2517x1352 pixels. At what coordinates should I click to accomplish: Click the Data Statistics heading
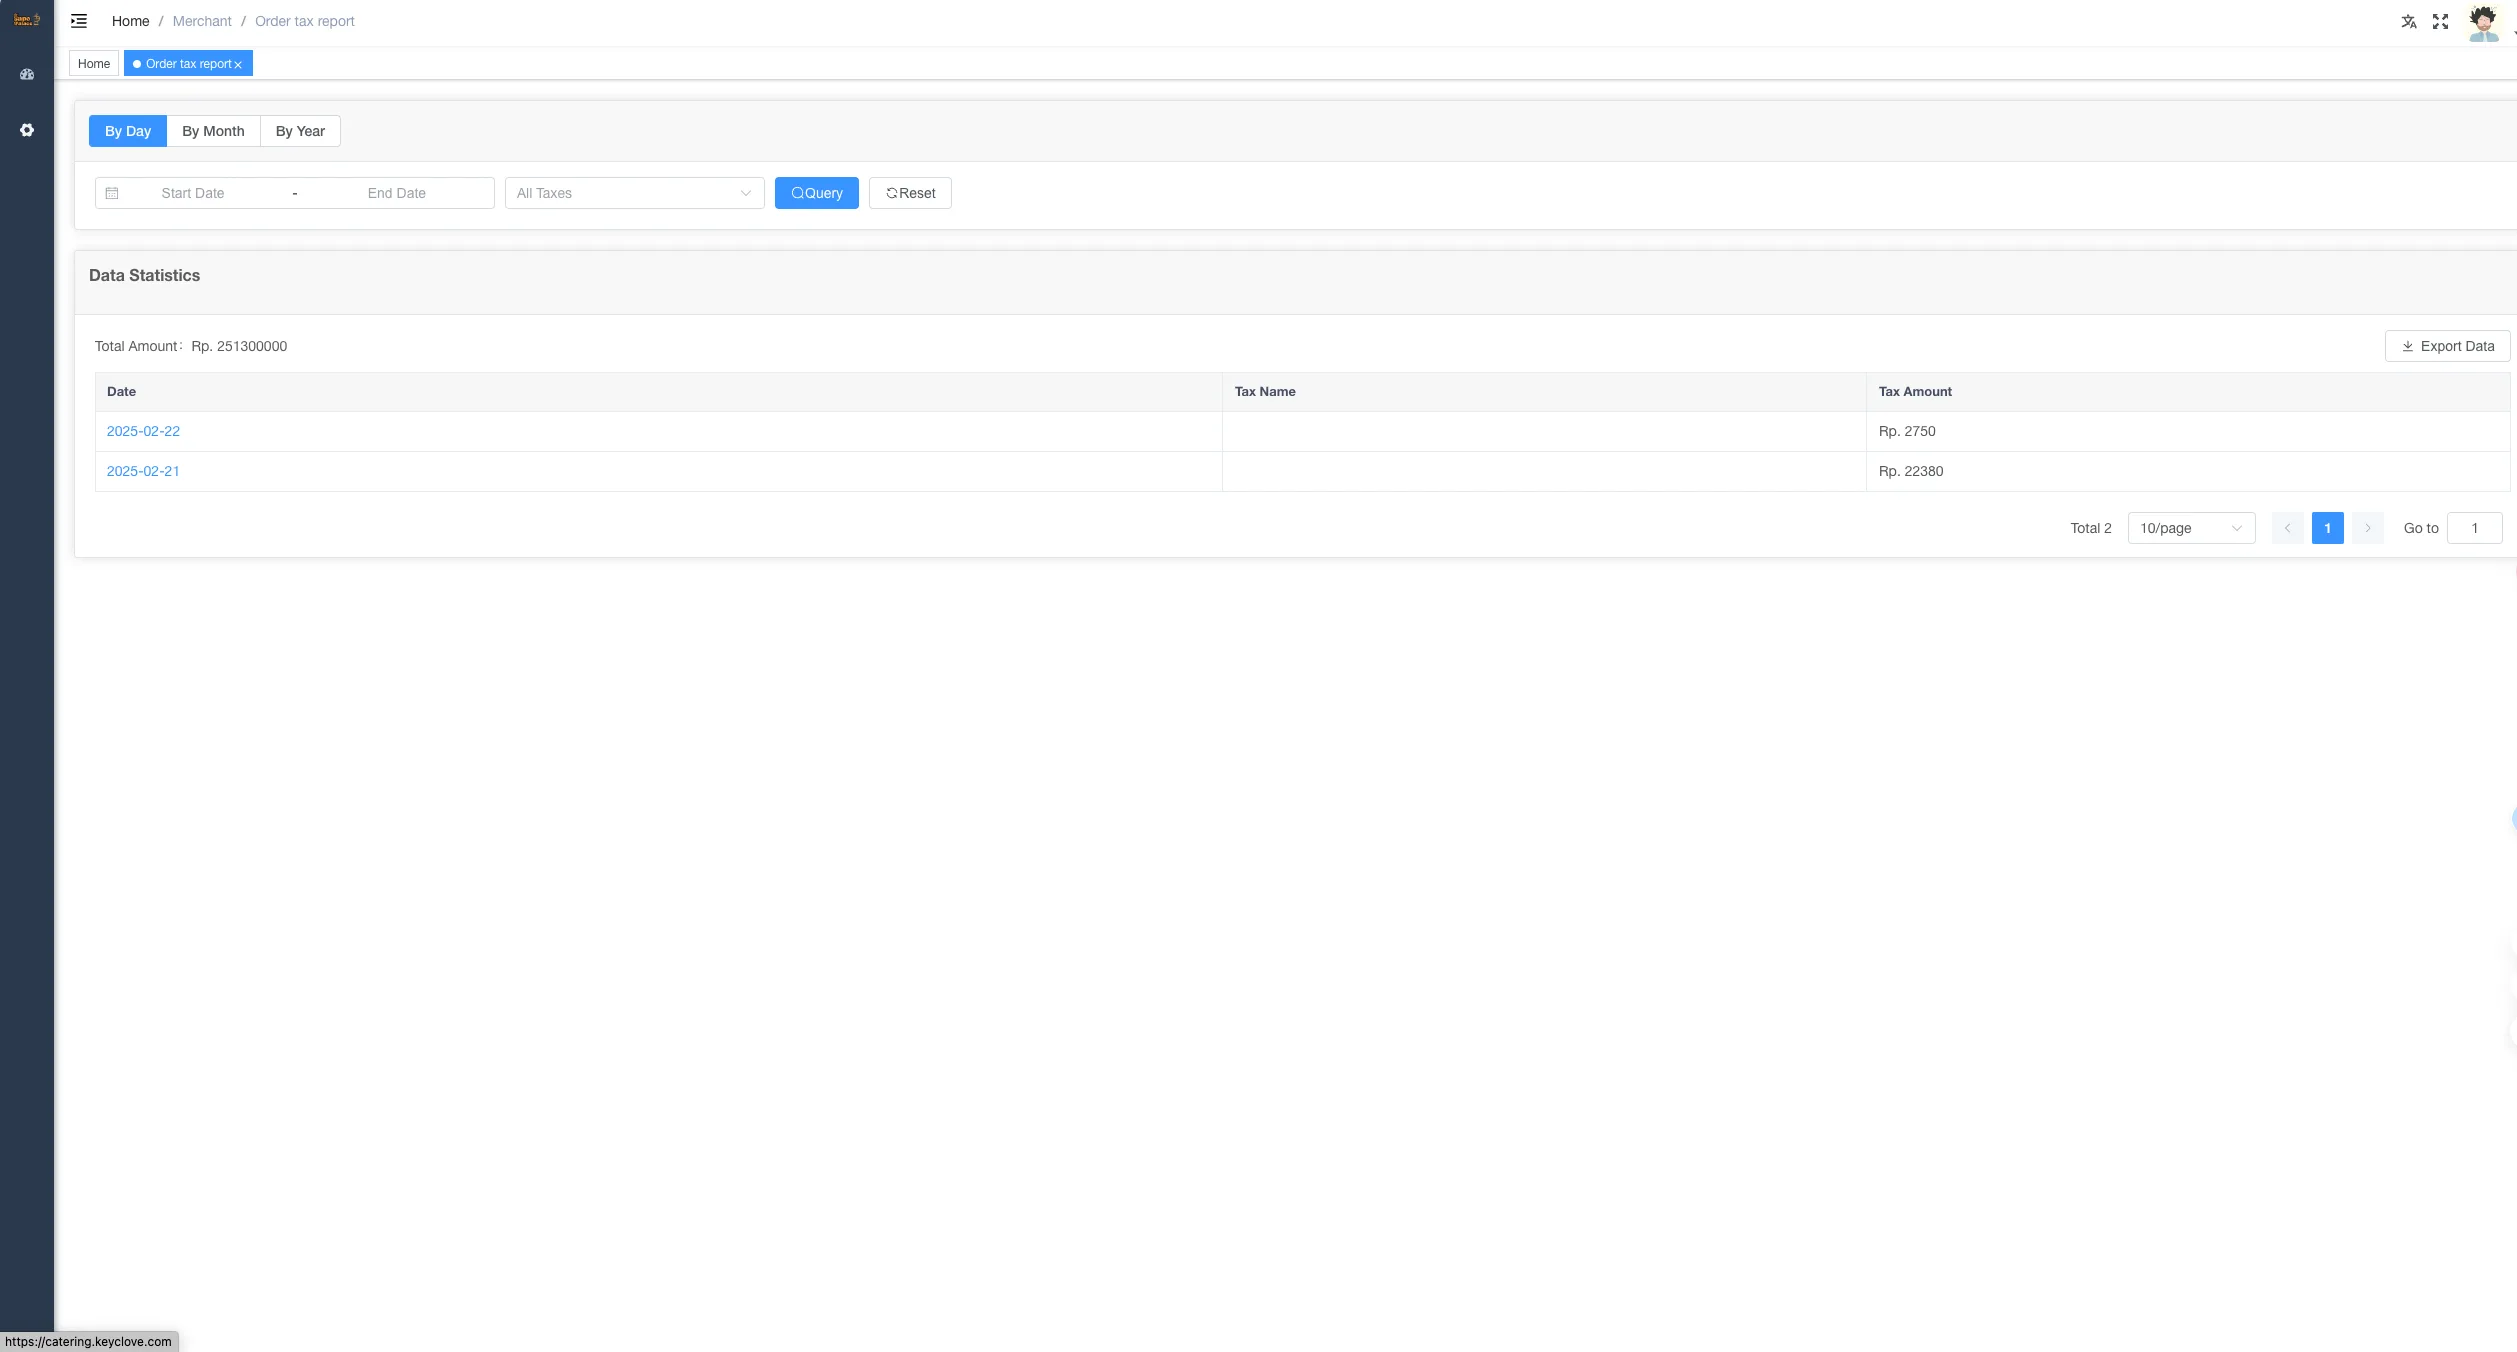[144, 275]
